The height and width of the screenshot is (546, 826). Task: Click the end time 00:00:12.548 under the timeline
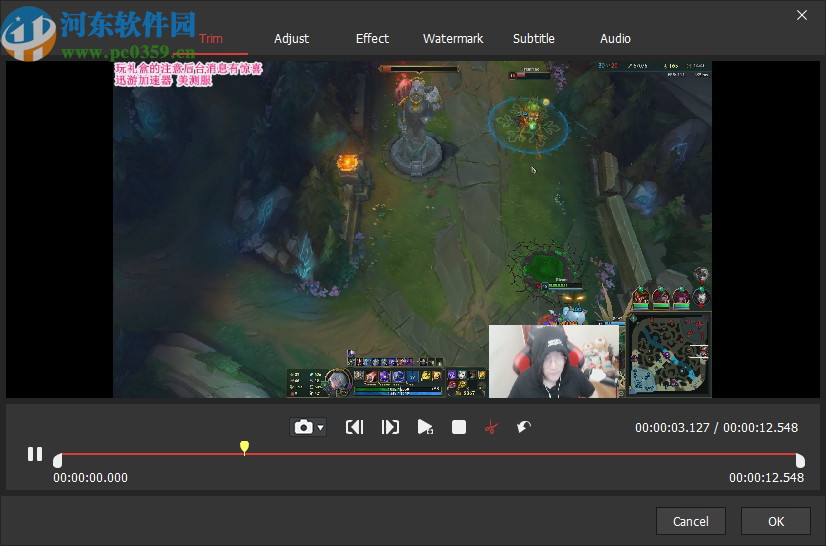click(766, 477)
